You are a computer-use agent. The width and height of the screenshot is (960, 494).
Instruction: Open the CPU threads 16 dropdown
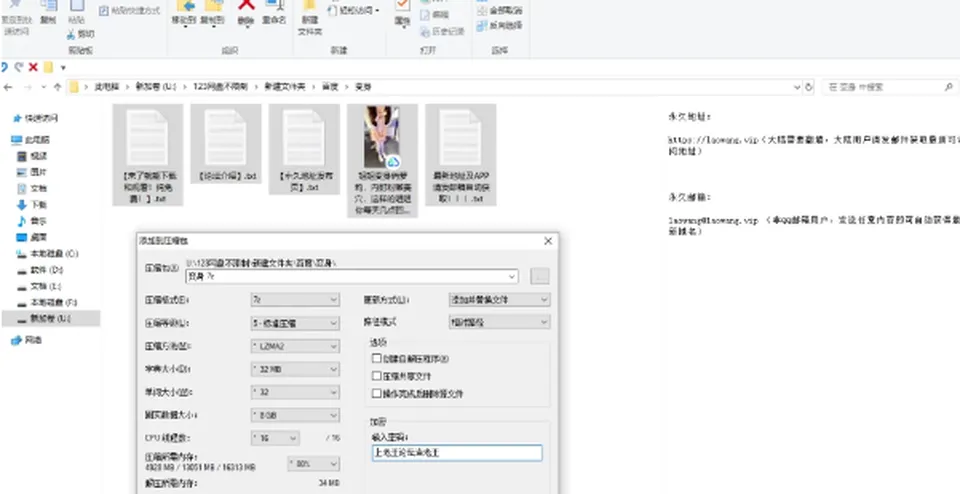click(275, 438)
